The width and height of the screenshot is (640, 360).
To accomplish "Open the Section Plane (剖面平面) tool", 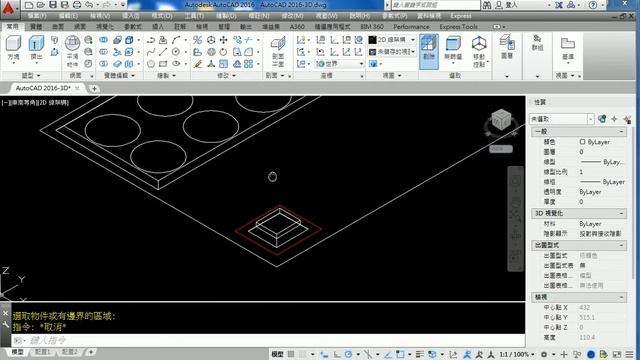I will pyautogui.click(x=278, y=51).
